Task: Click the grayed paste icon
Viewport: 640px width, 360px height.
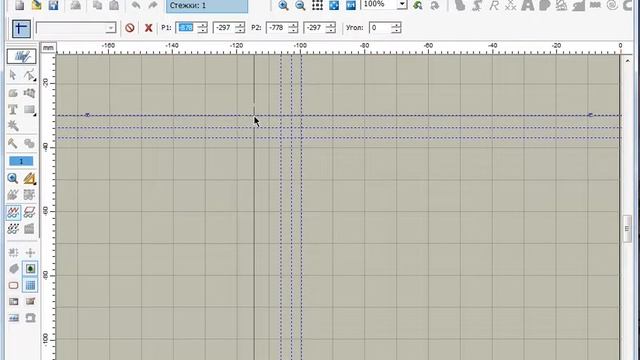Action: (x=114, y=5)
